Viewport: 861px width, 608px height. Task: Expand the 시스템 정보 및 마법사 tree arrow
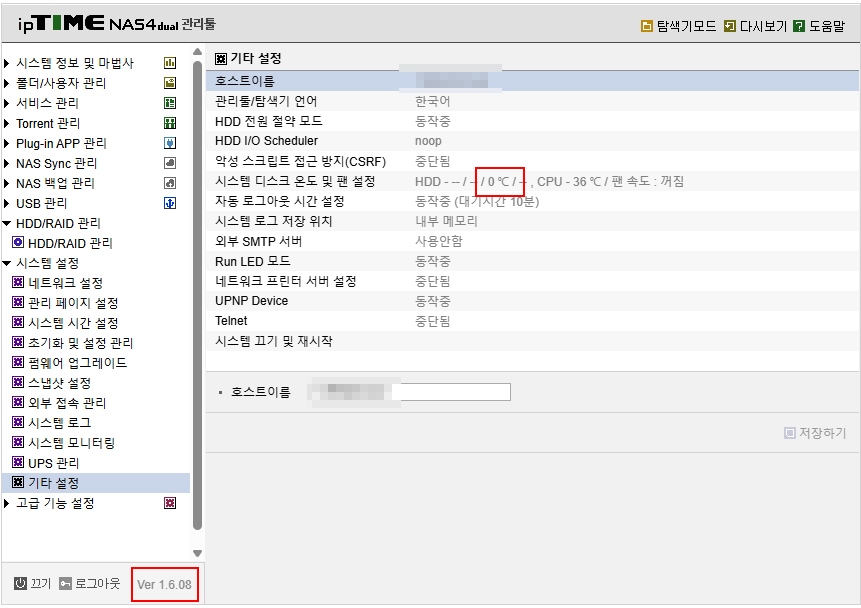7,63
